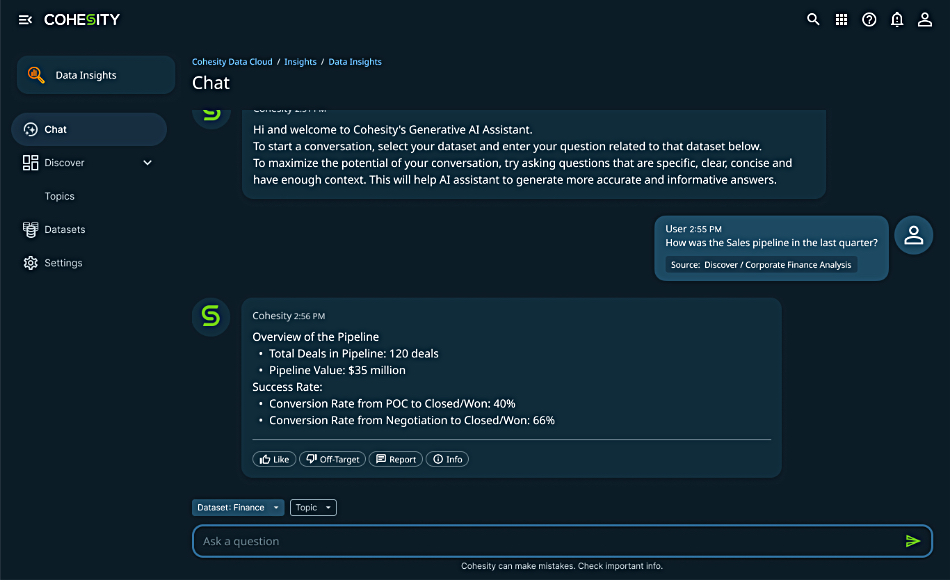Click 'Conversion Rate from Negotiation to Closed/Won: 66%'
Image resolution: width=950 pixels, height=585 pixels.
[x=412, y=420]
